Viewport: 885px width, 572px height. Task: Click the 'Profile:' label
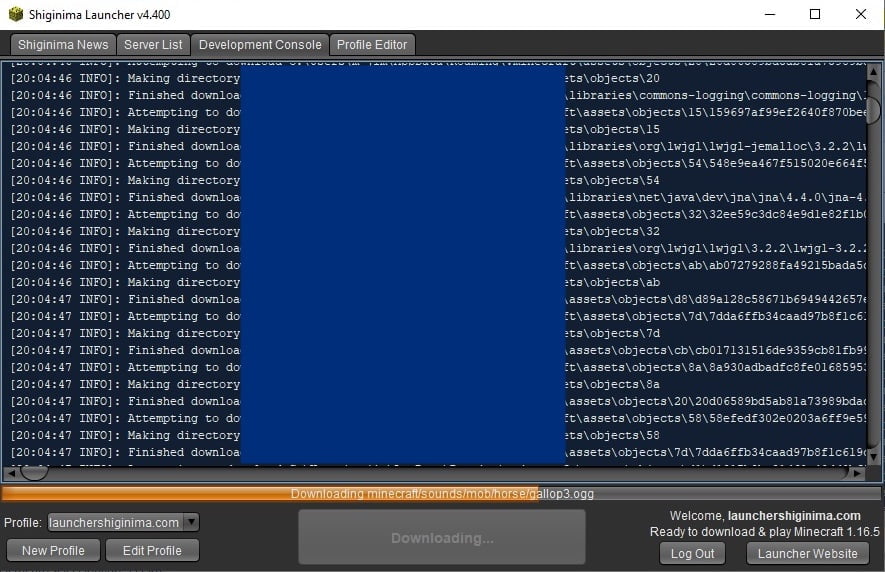23,522
